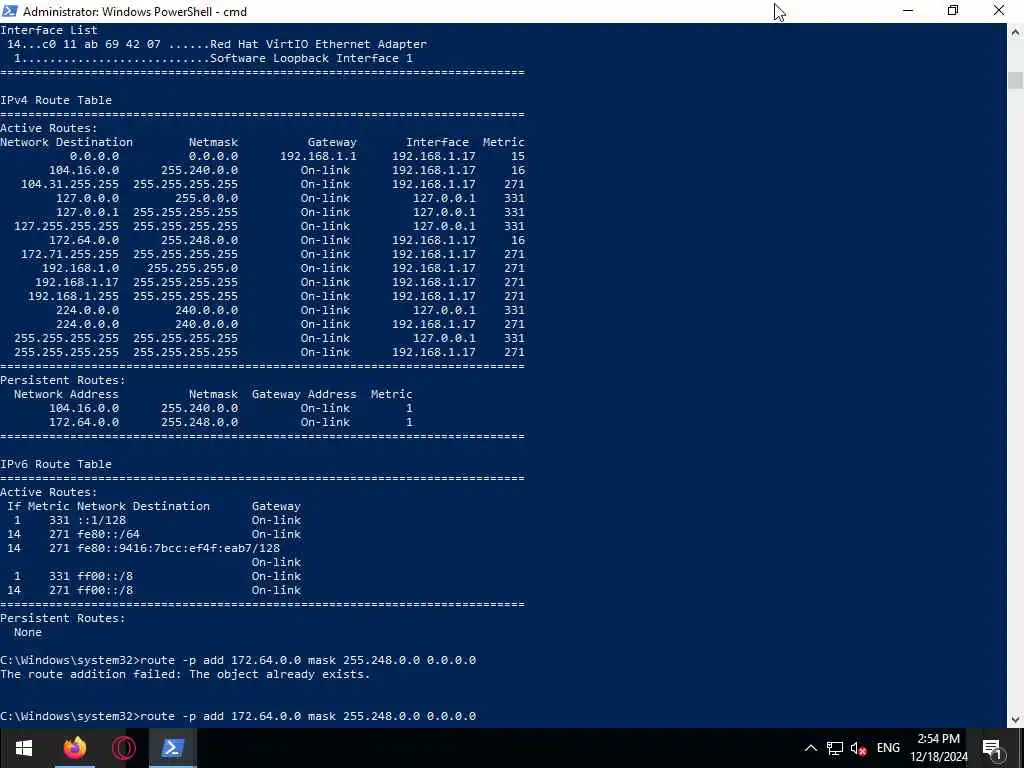Click the scrollbar down arrow
Image resolution: width=1024 pixels, height=768 pixels.
pyautogui.click(x=1016, y=720)
